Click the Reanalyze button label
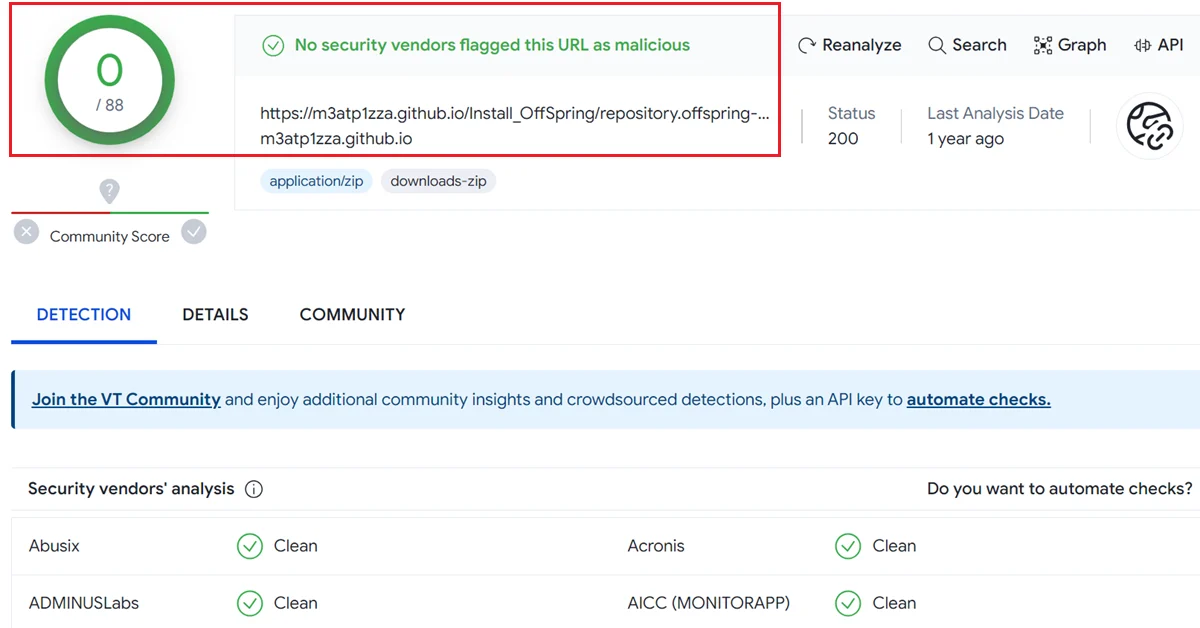Screen dimensions: 1200x628 point(862,45)
